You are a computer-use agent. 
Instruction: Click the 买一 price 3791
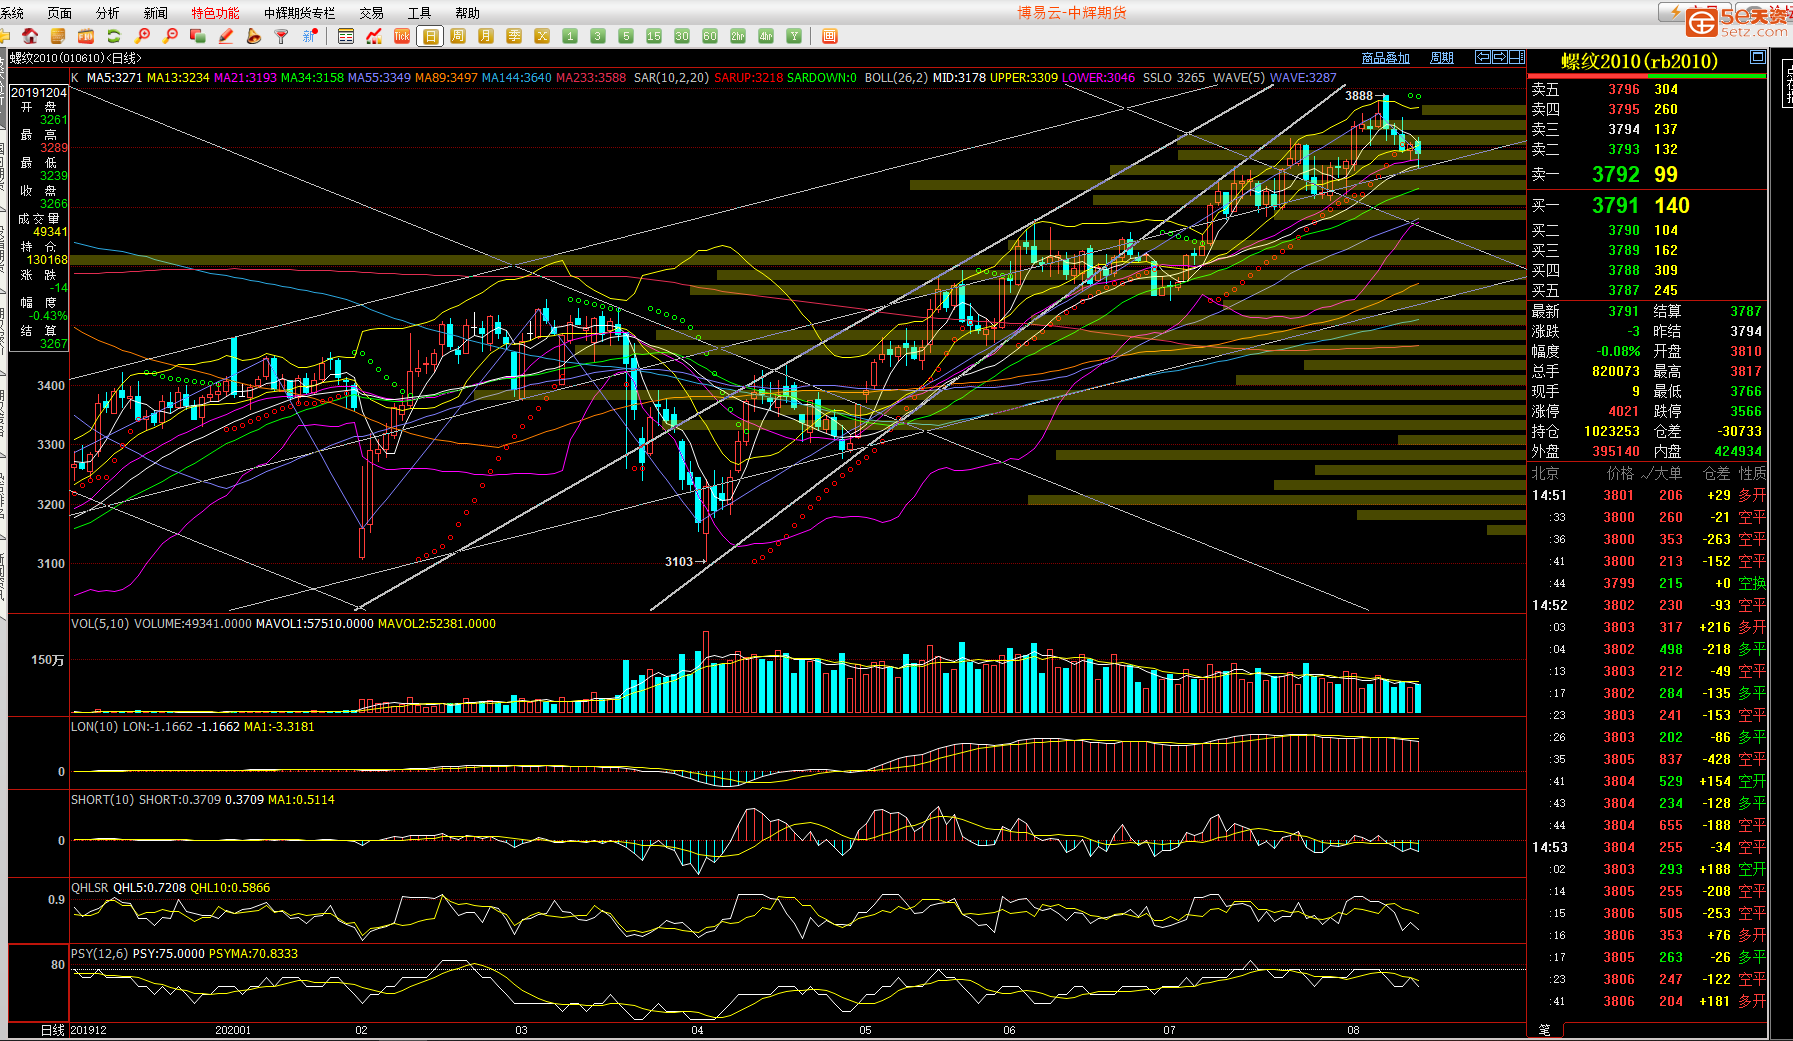pos(1616,205)
